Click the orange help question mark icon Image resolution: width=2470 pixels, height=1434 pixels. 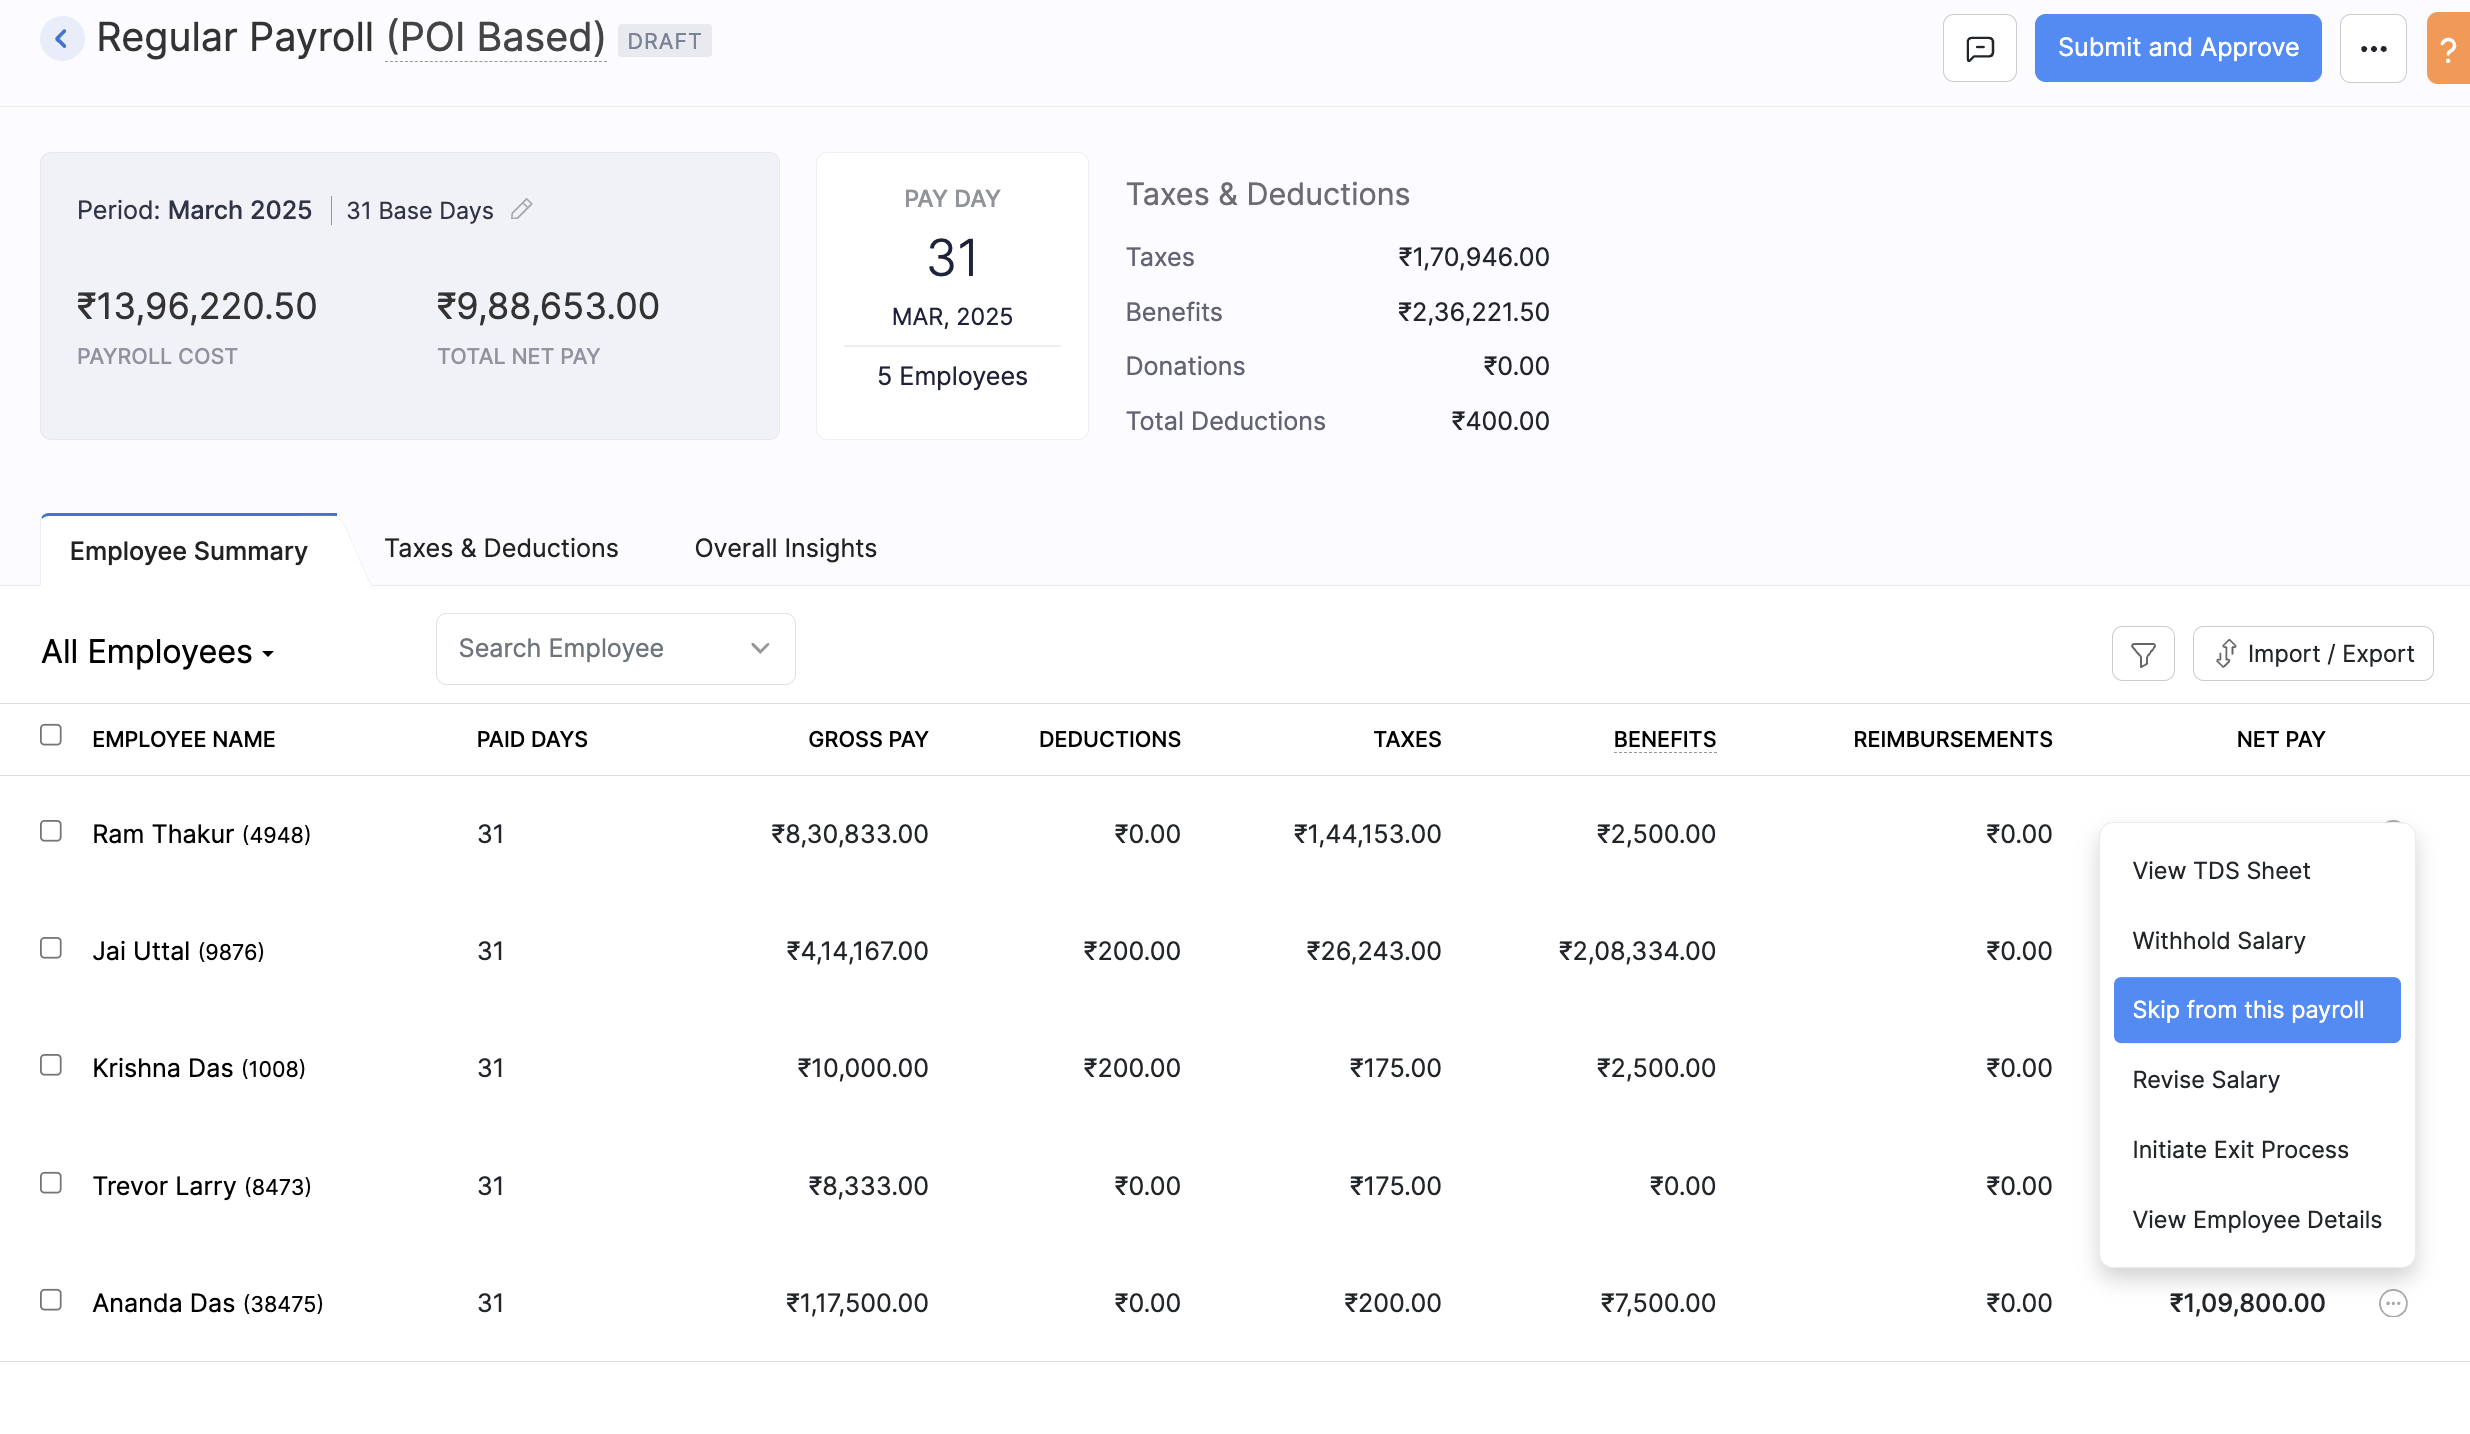[x=2447, y=48]
